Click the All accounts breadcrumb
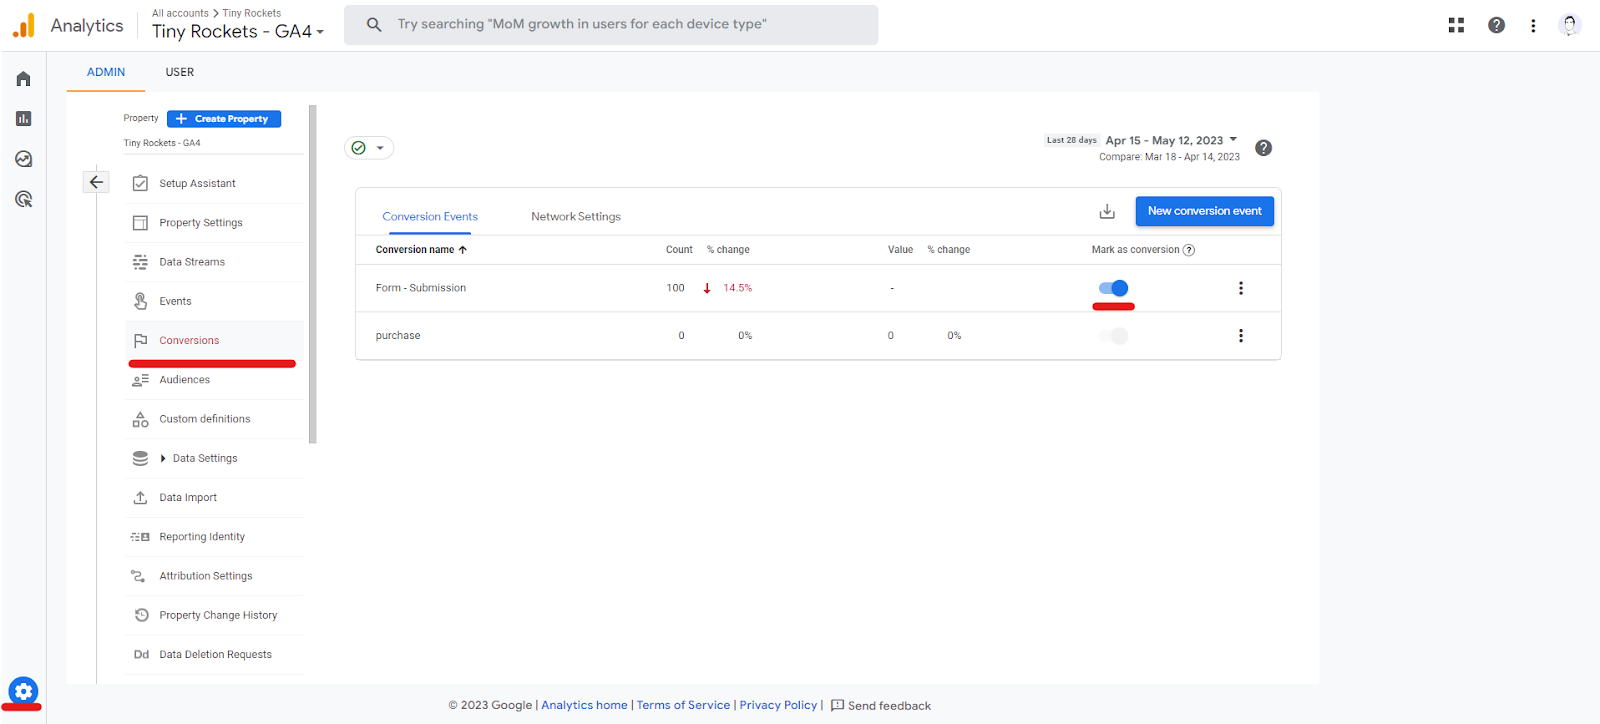This screenshot has height=724, width=1600. (x=180, y=13)
